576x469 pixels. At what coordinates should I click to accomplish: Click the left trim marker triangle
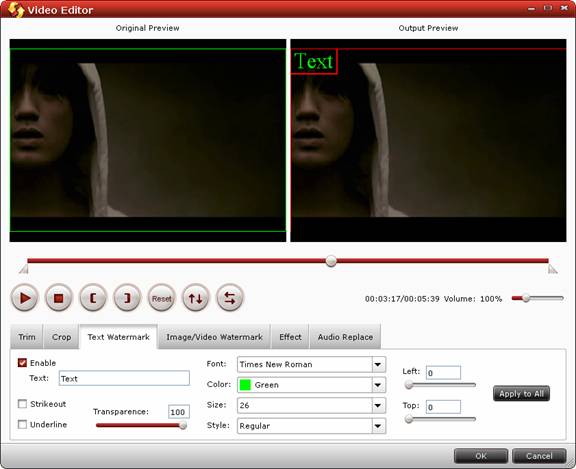(x=24, y=270)
